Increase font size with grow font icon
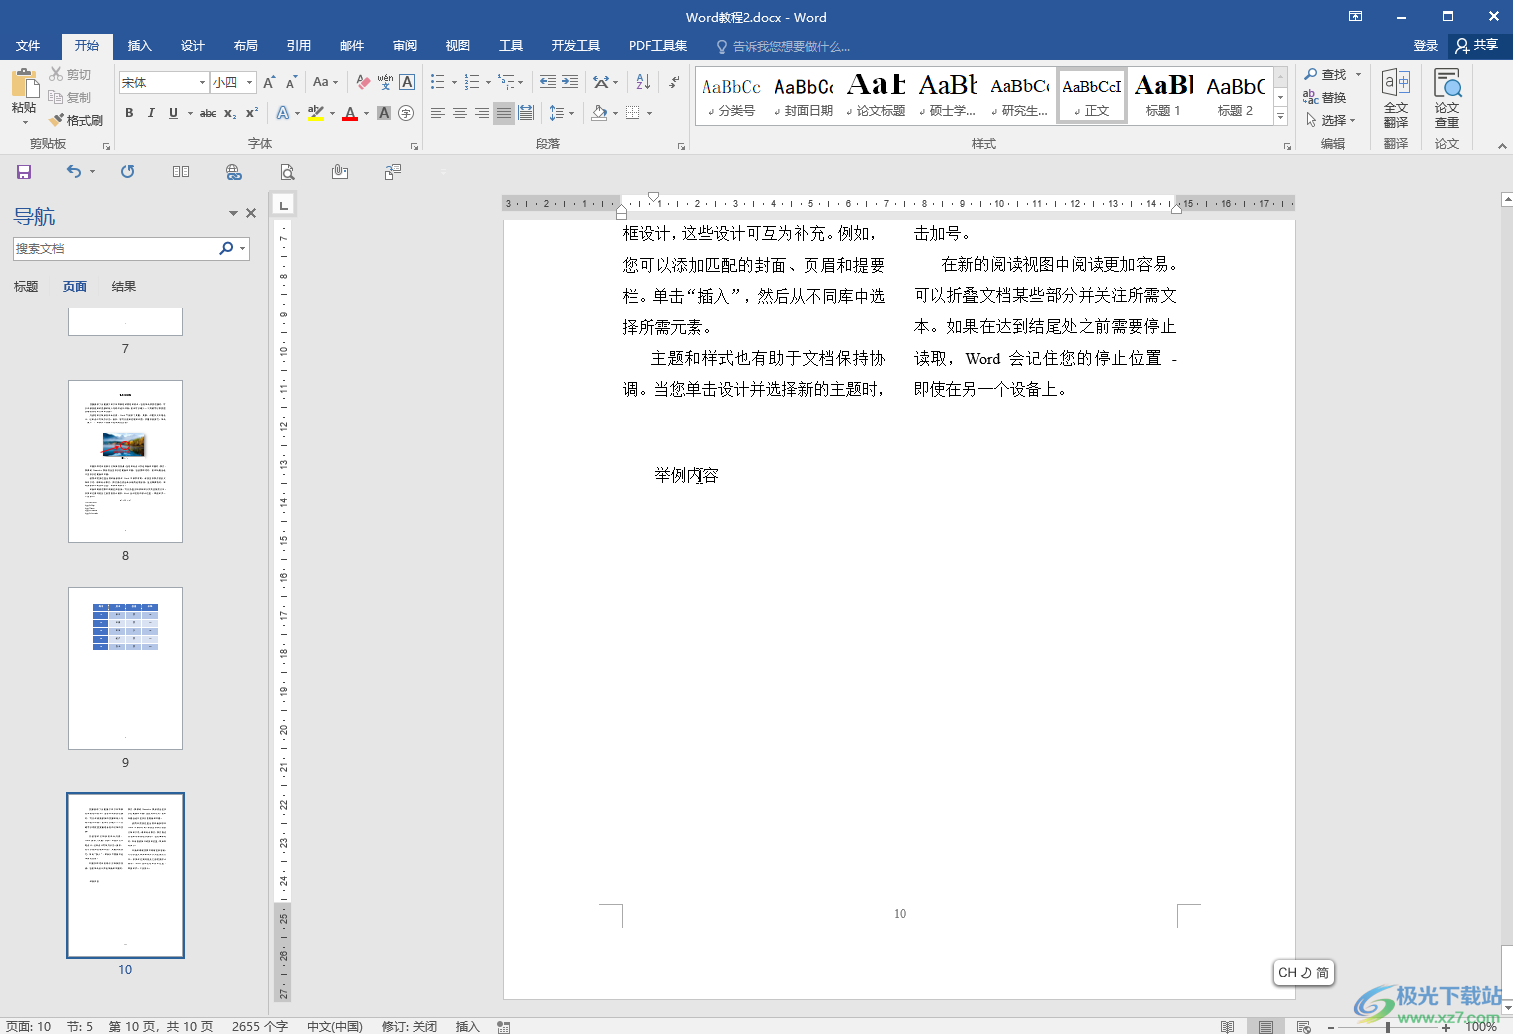The image size is (1513, 1034). 269,82
